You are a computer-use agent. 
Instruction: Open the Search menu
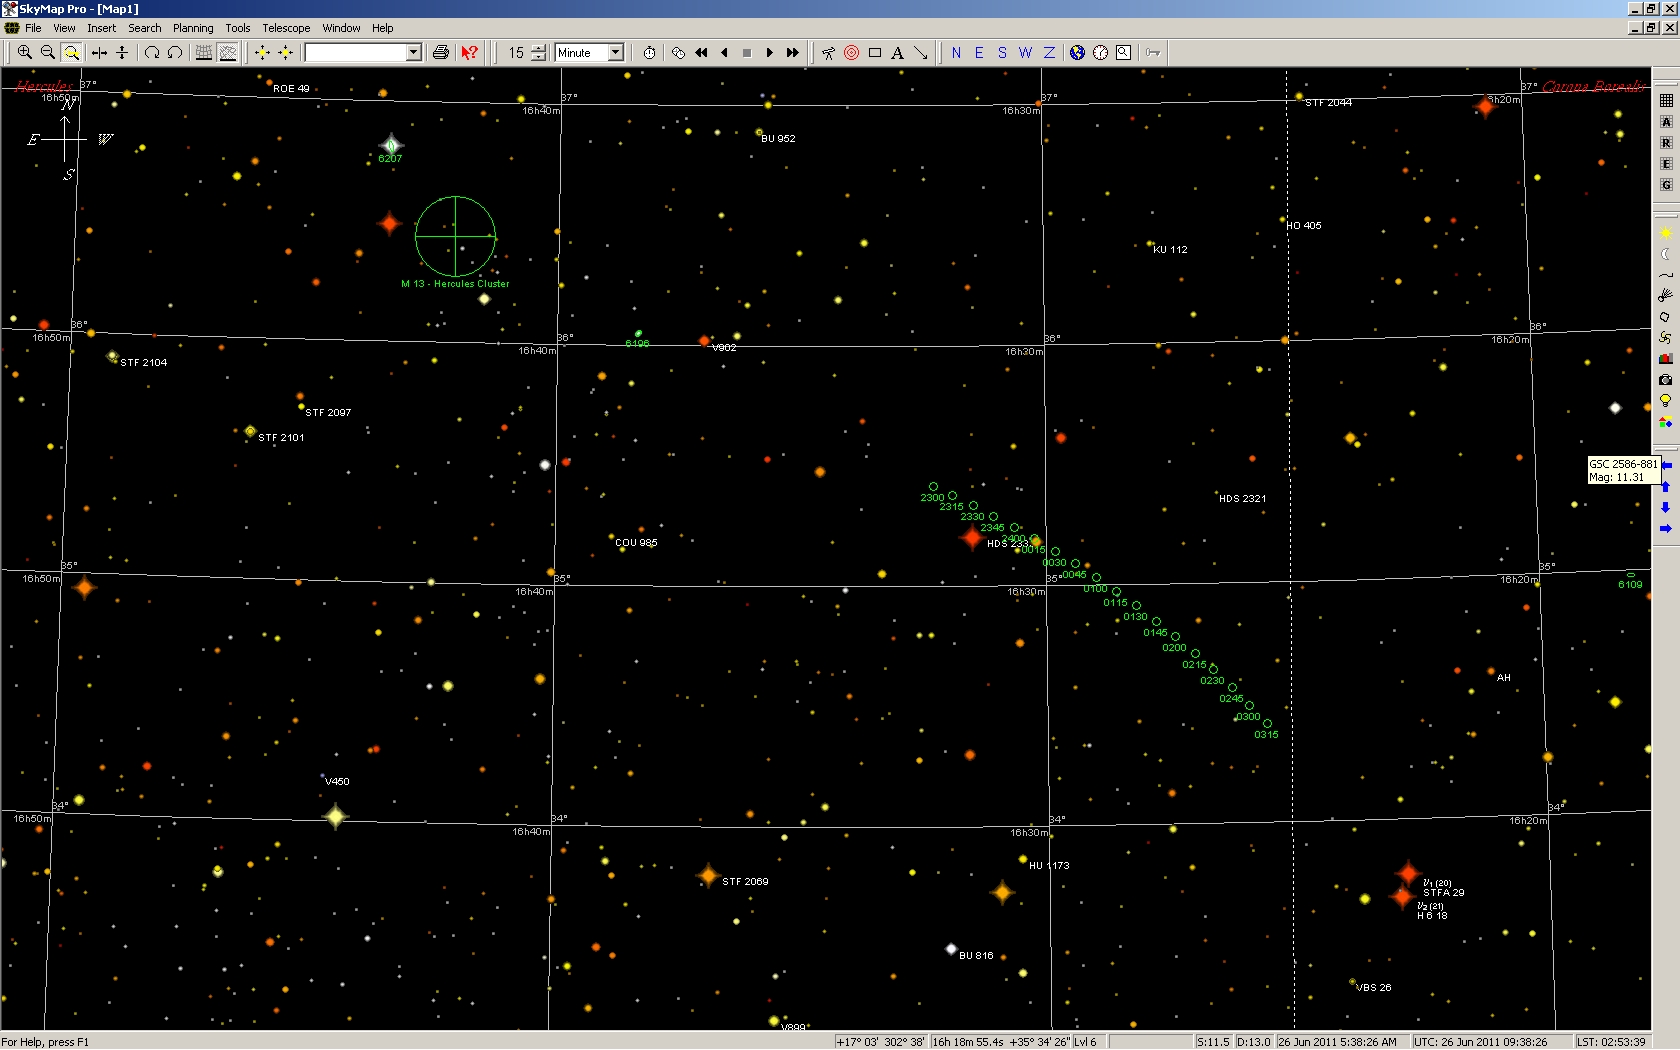[144, 28]
